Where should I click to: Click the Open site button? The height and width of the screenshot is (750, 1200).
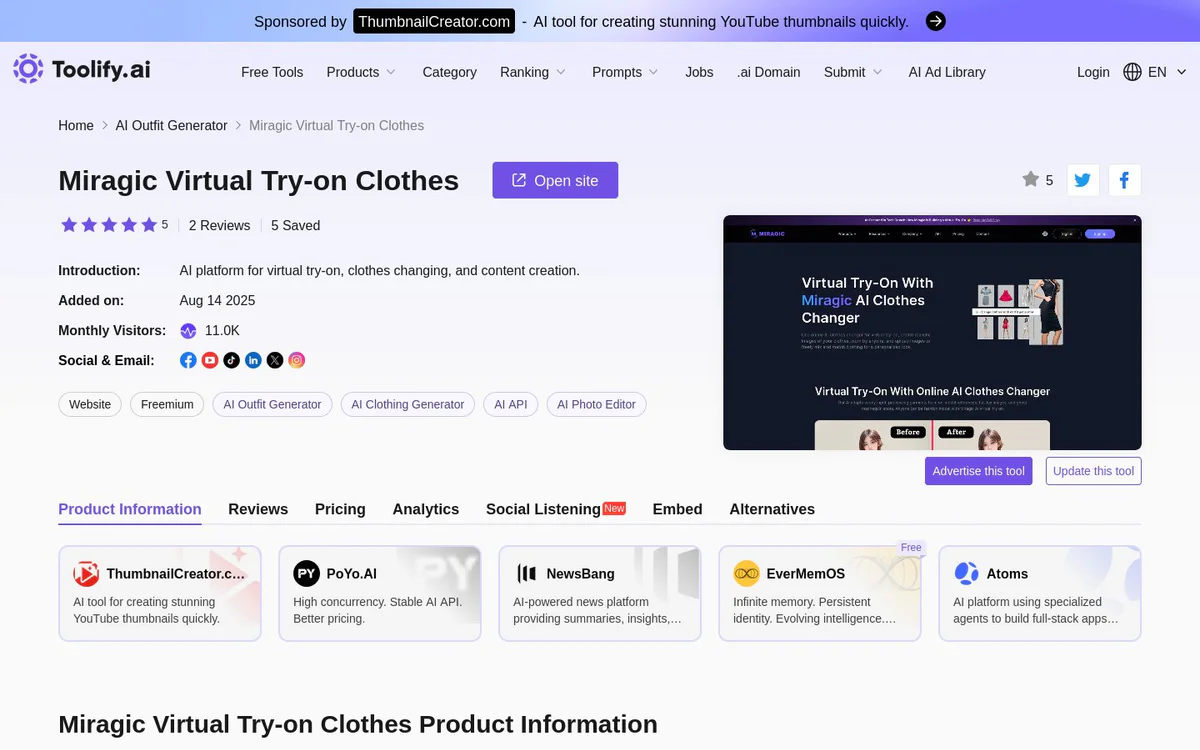tap(555, 180)
